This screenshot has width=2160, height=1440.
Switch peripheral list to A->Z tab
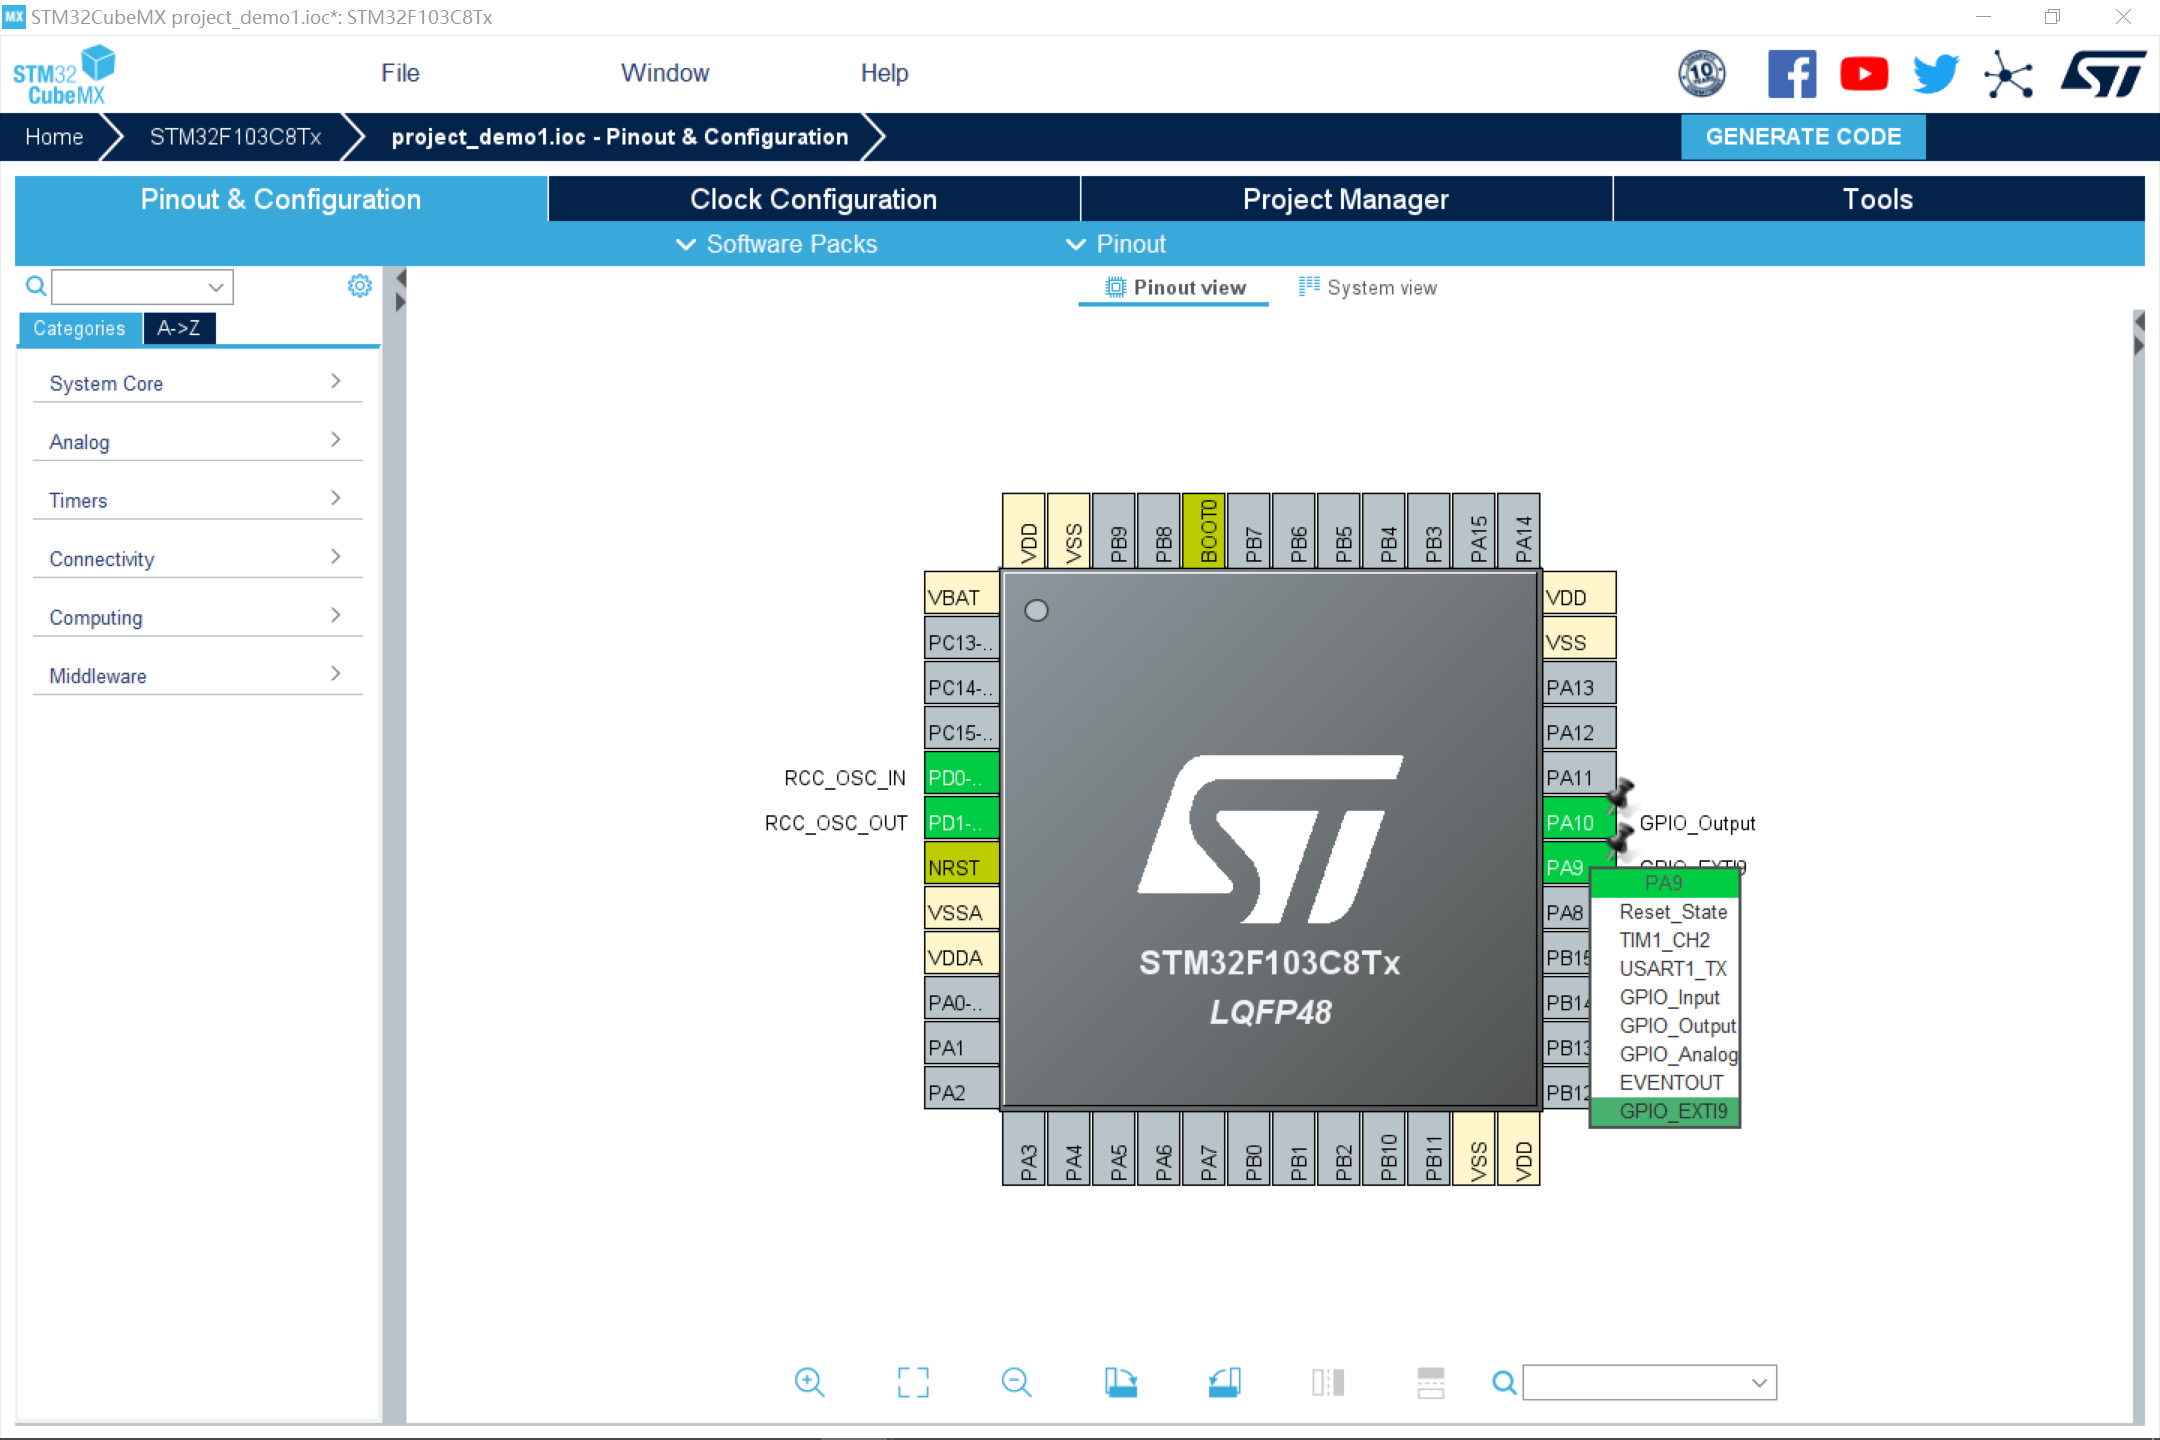179,328
